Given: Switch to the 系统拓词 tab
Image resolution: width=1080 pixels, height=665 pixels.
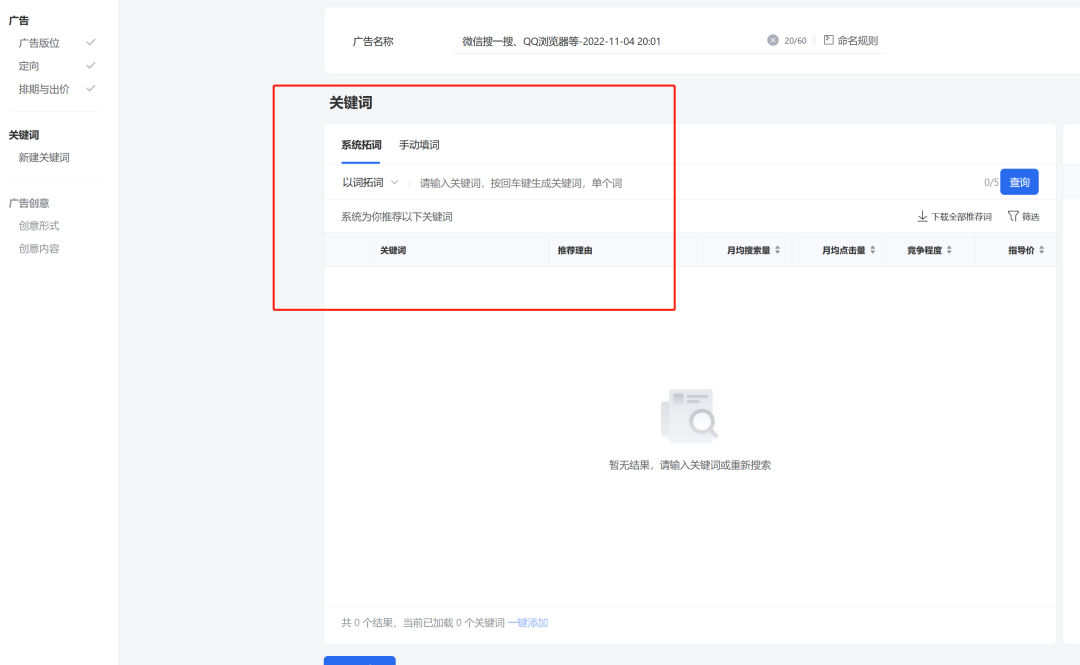Looking at the screenshot, I should point(361,145).
